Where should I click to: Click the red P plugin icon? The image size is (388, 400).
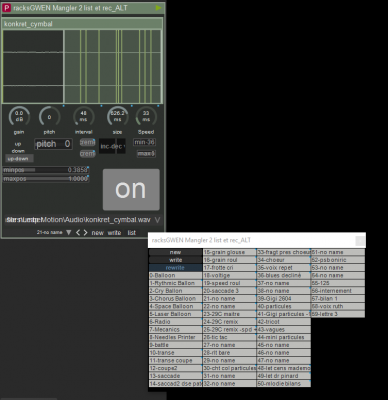[6, 8]
